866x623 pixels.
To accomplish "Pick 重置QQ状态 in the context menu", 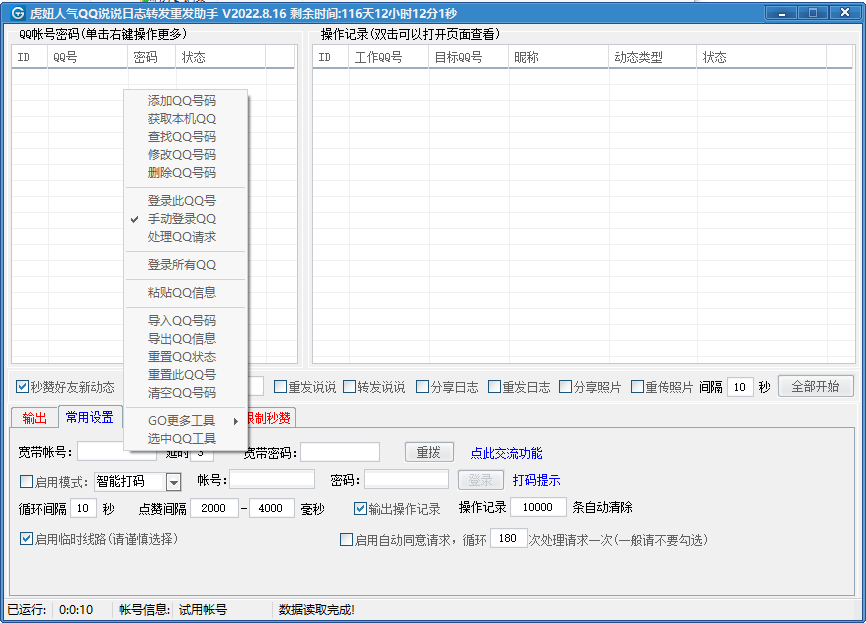I will [186, 356].
